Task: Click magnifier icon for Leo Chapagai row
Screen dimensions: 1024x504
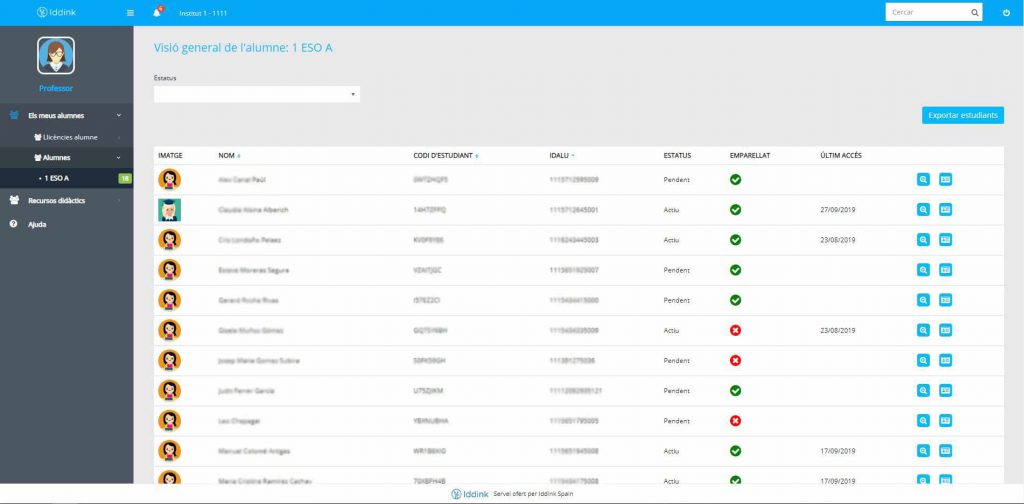Action: 923,421
